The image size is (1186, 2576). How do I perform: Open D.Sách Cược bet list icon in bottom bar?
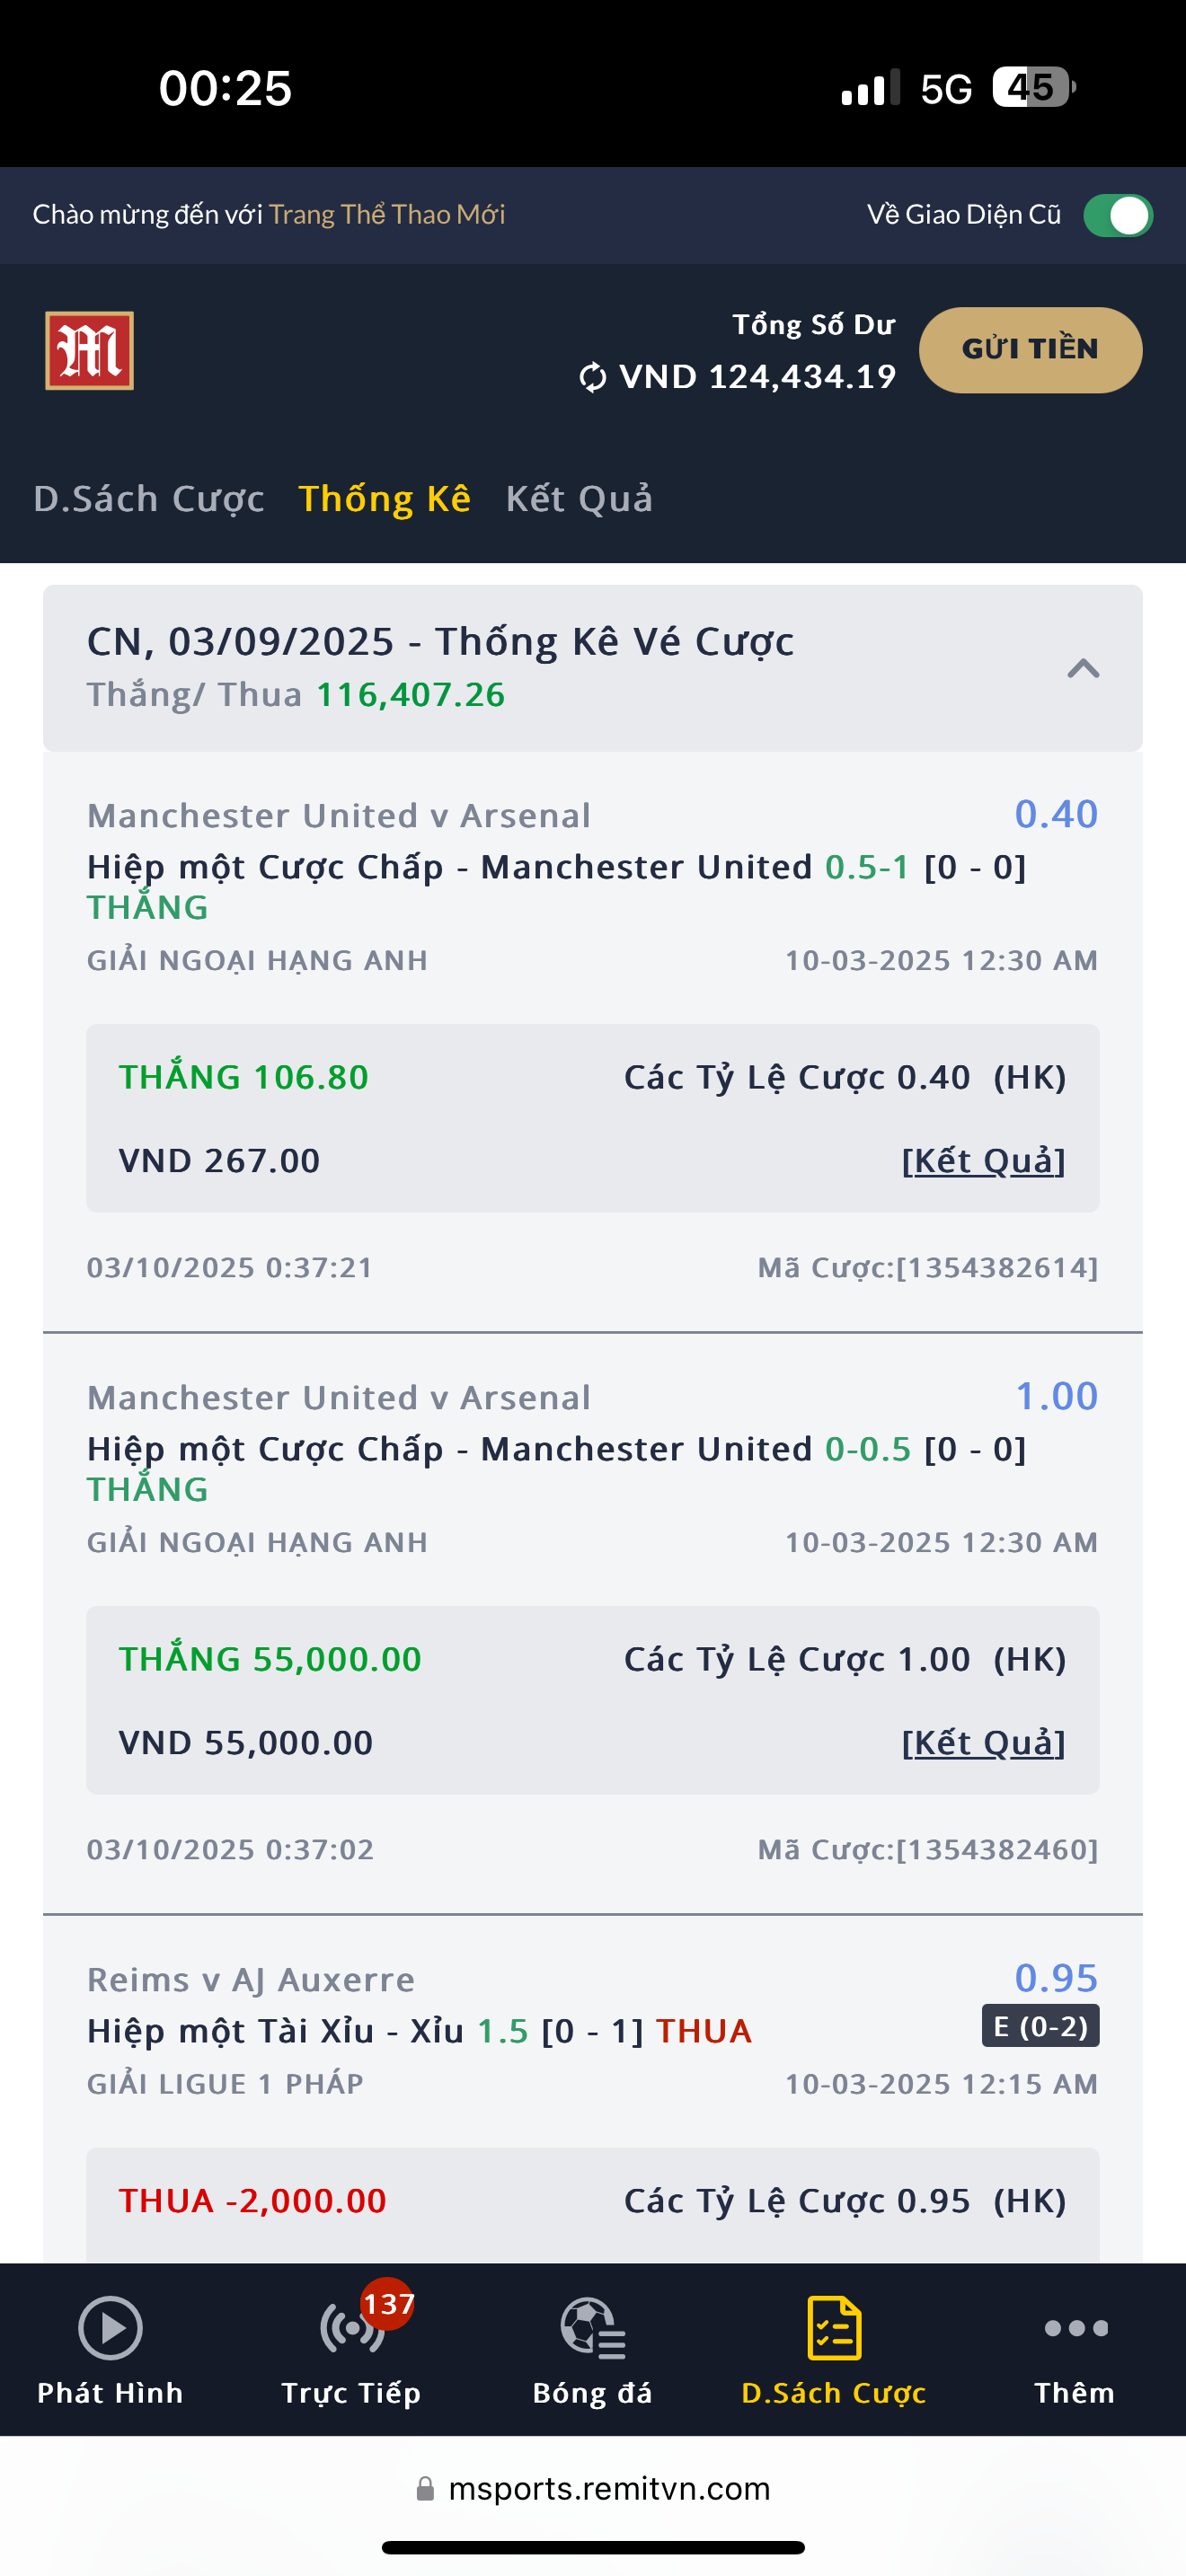coord(833,2328)
